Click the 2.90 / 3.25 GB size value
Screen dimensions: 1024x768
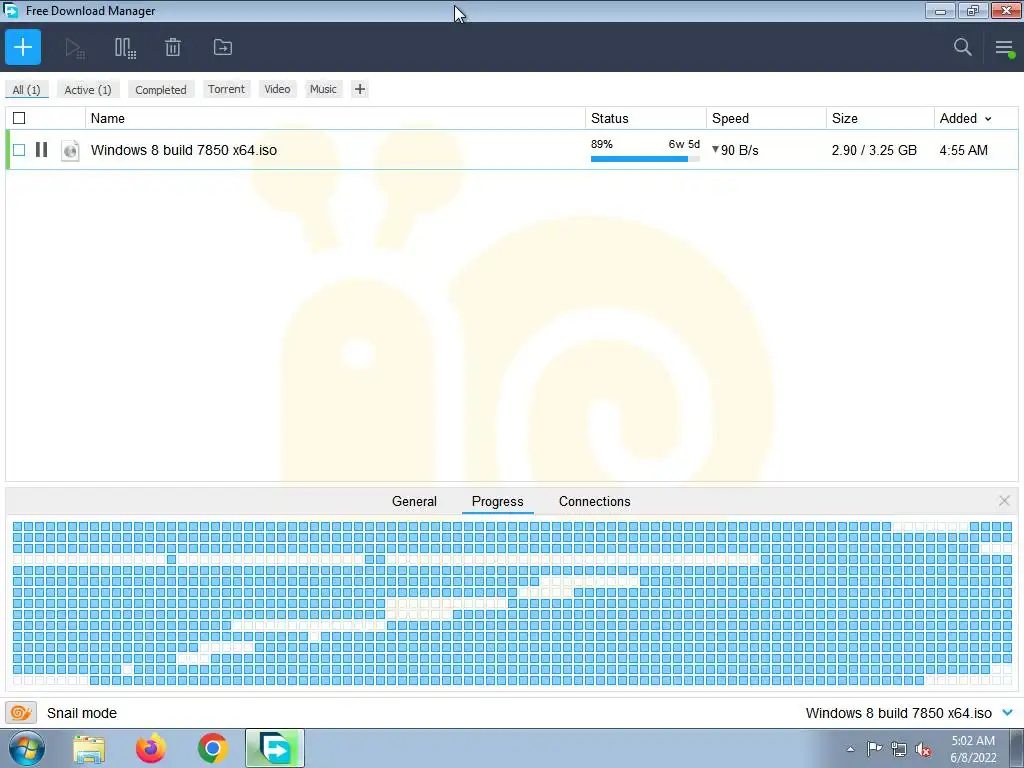[x=874, y=150]
